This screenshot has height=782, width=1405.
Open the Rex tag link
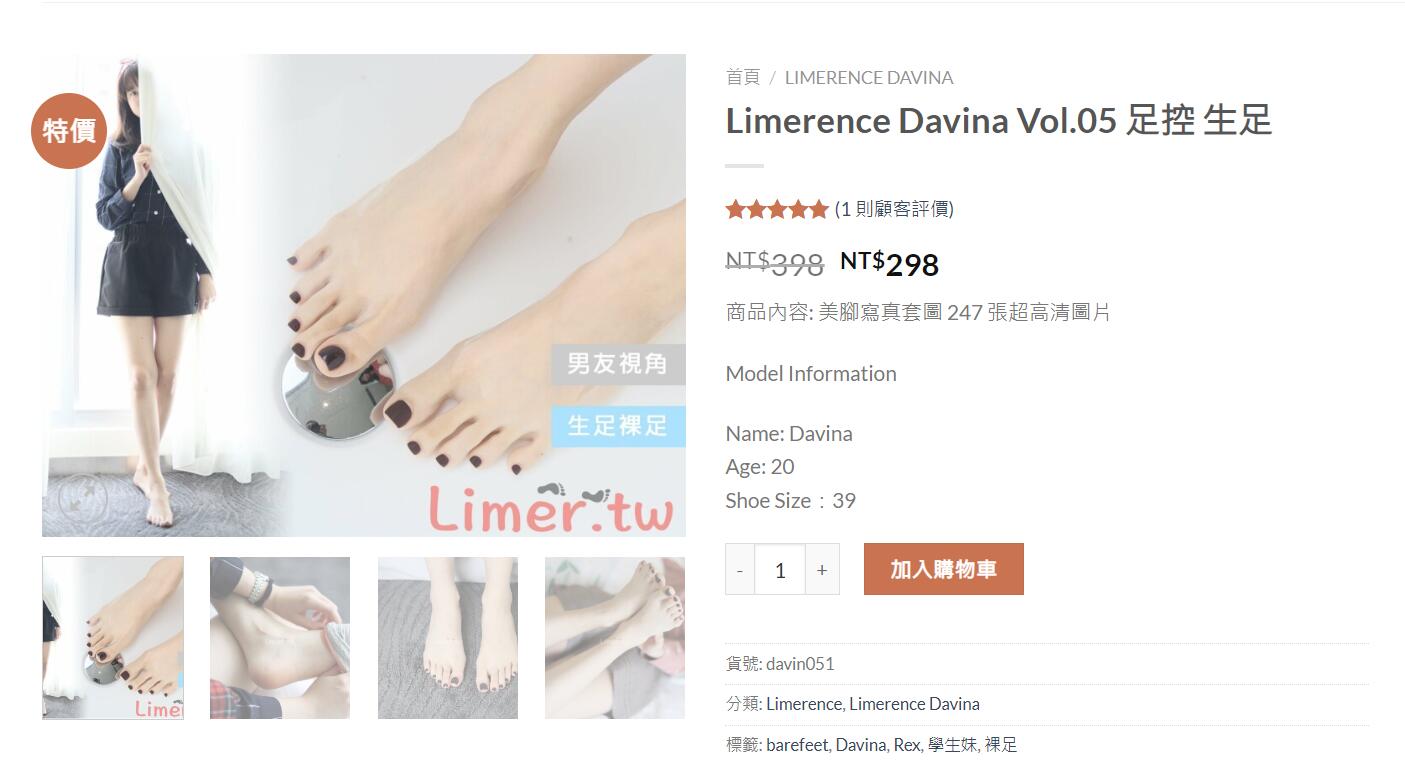click(x=907, y=745)
